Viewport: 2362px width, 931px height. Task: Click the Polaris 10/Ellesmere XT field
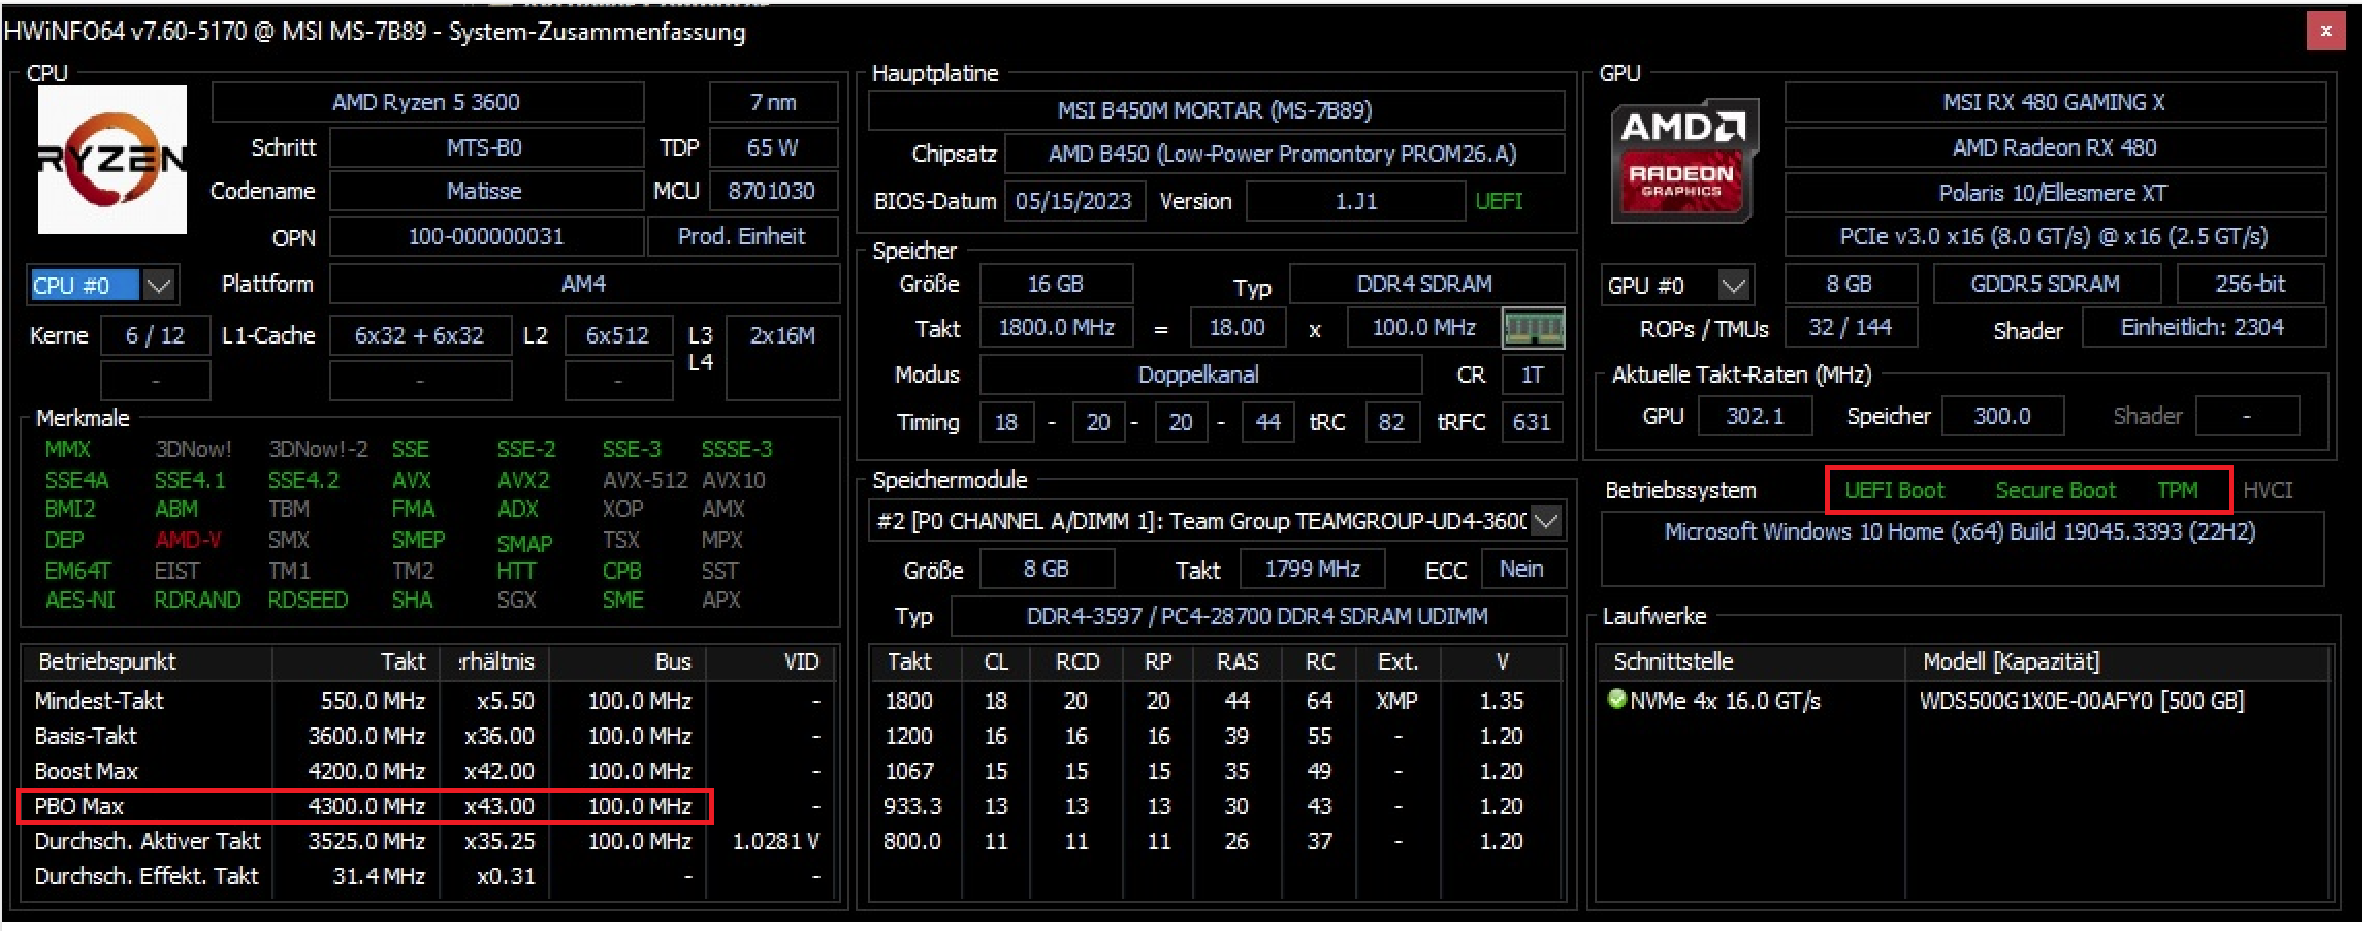tap(2054, 193)
